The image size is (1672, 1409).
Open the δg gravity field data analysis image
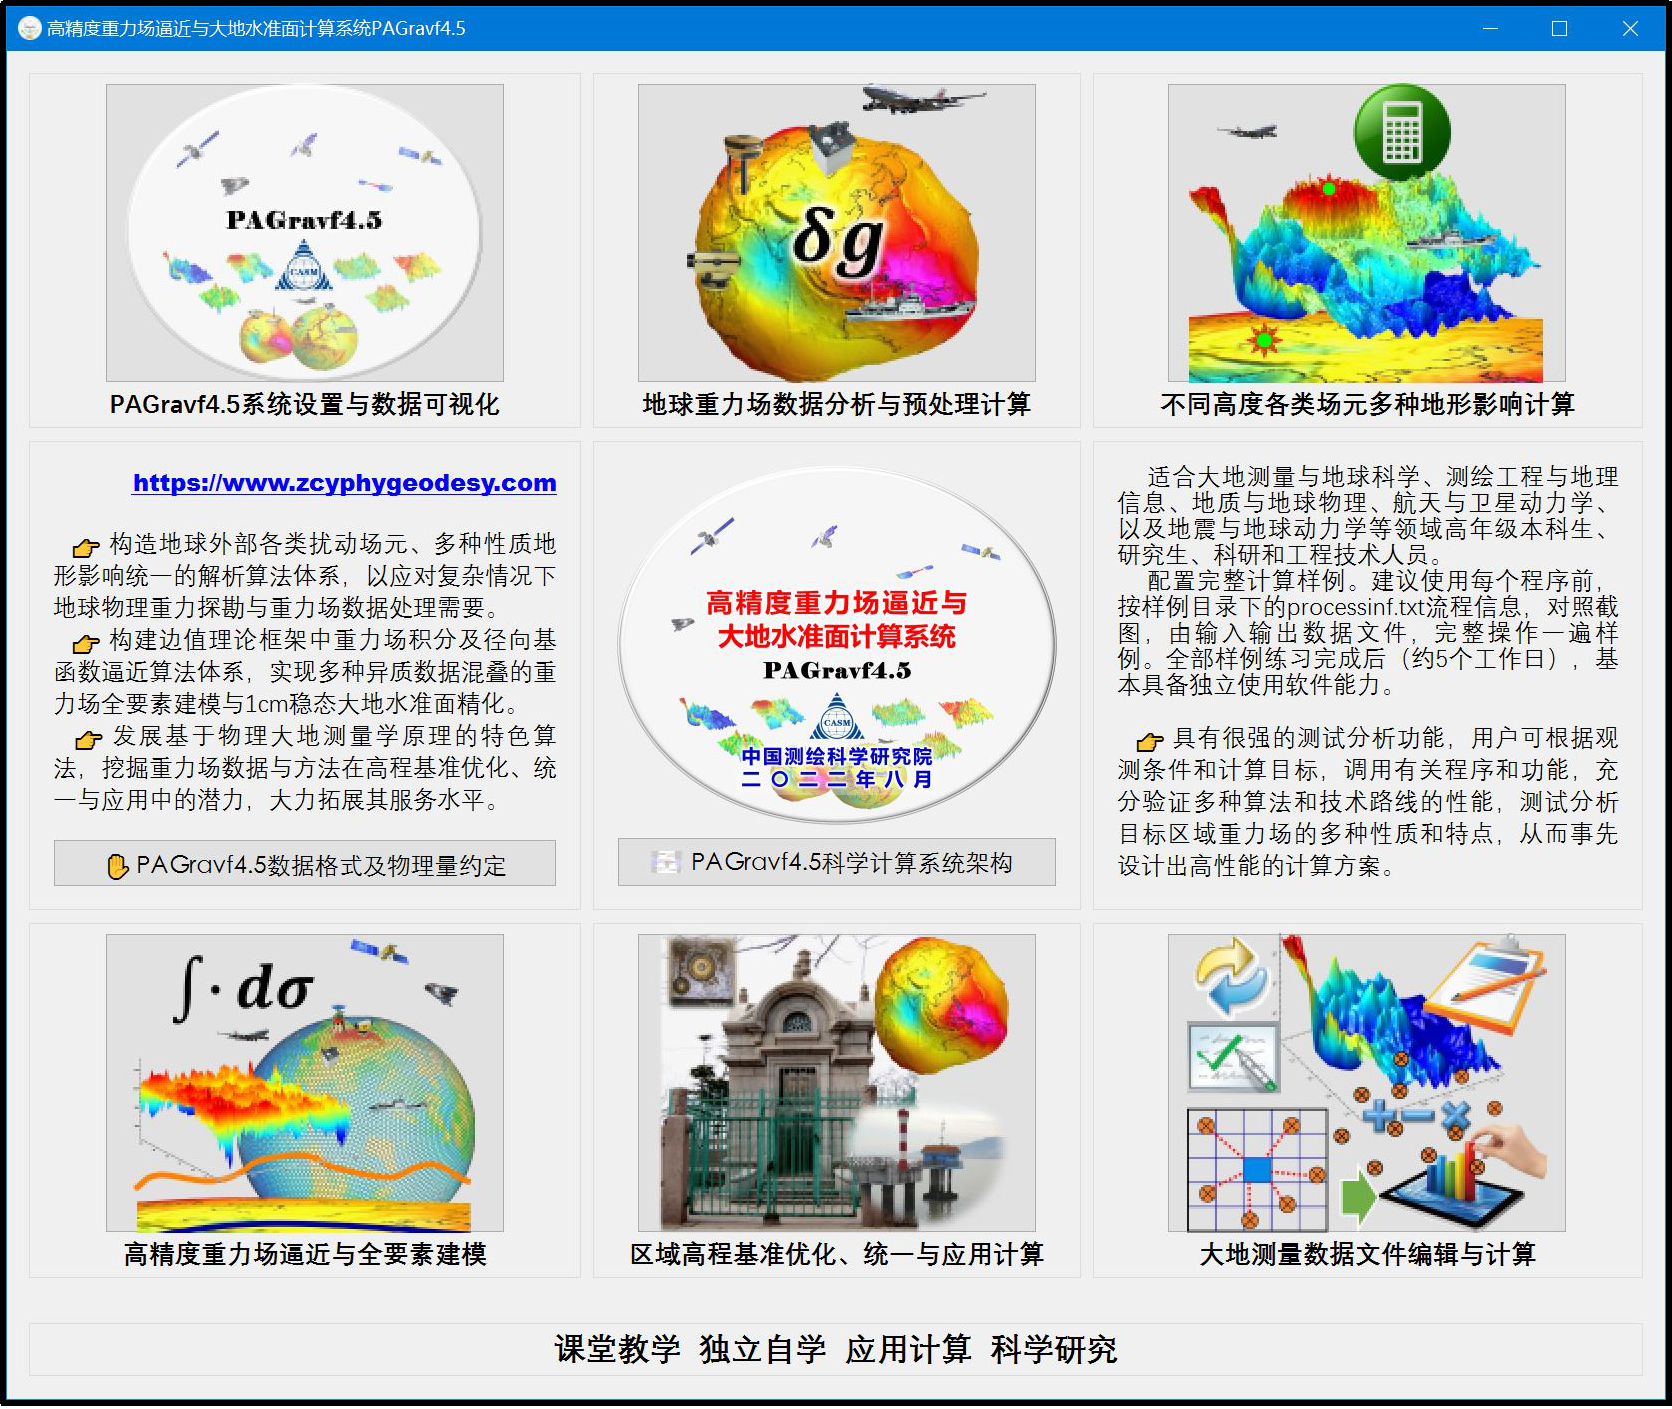coord(836,232)
